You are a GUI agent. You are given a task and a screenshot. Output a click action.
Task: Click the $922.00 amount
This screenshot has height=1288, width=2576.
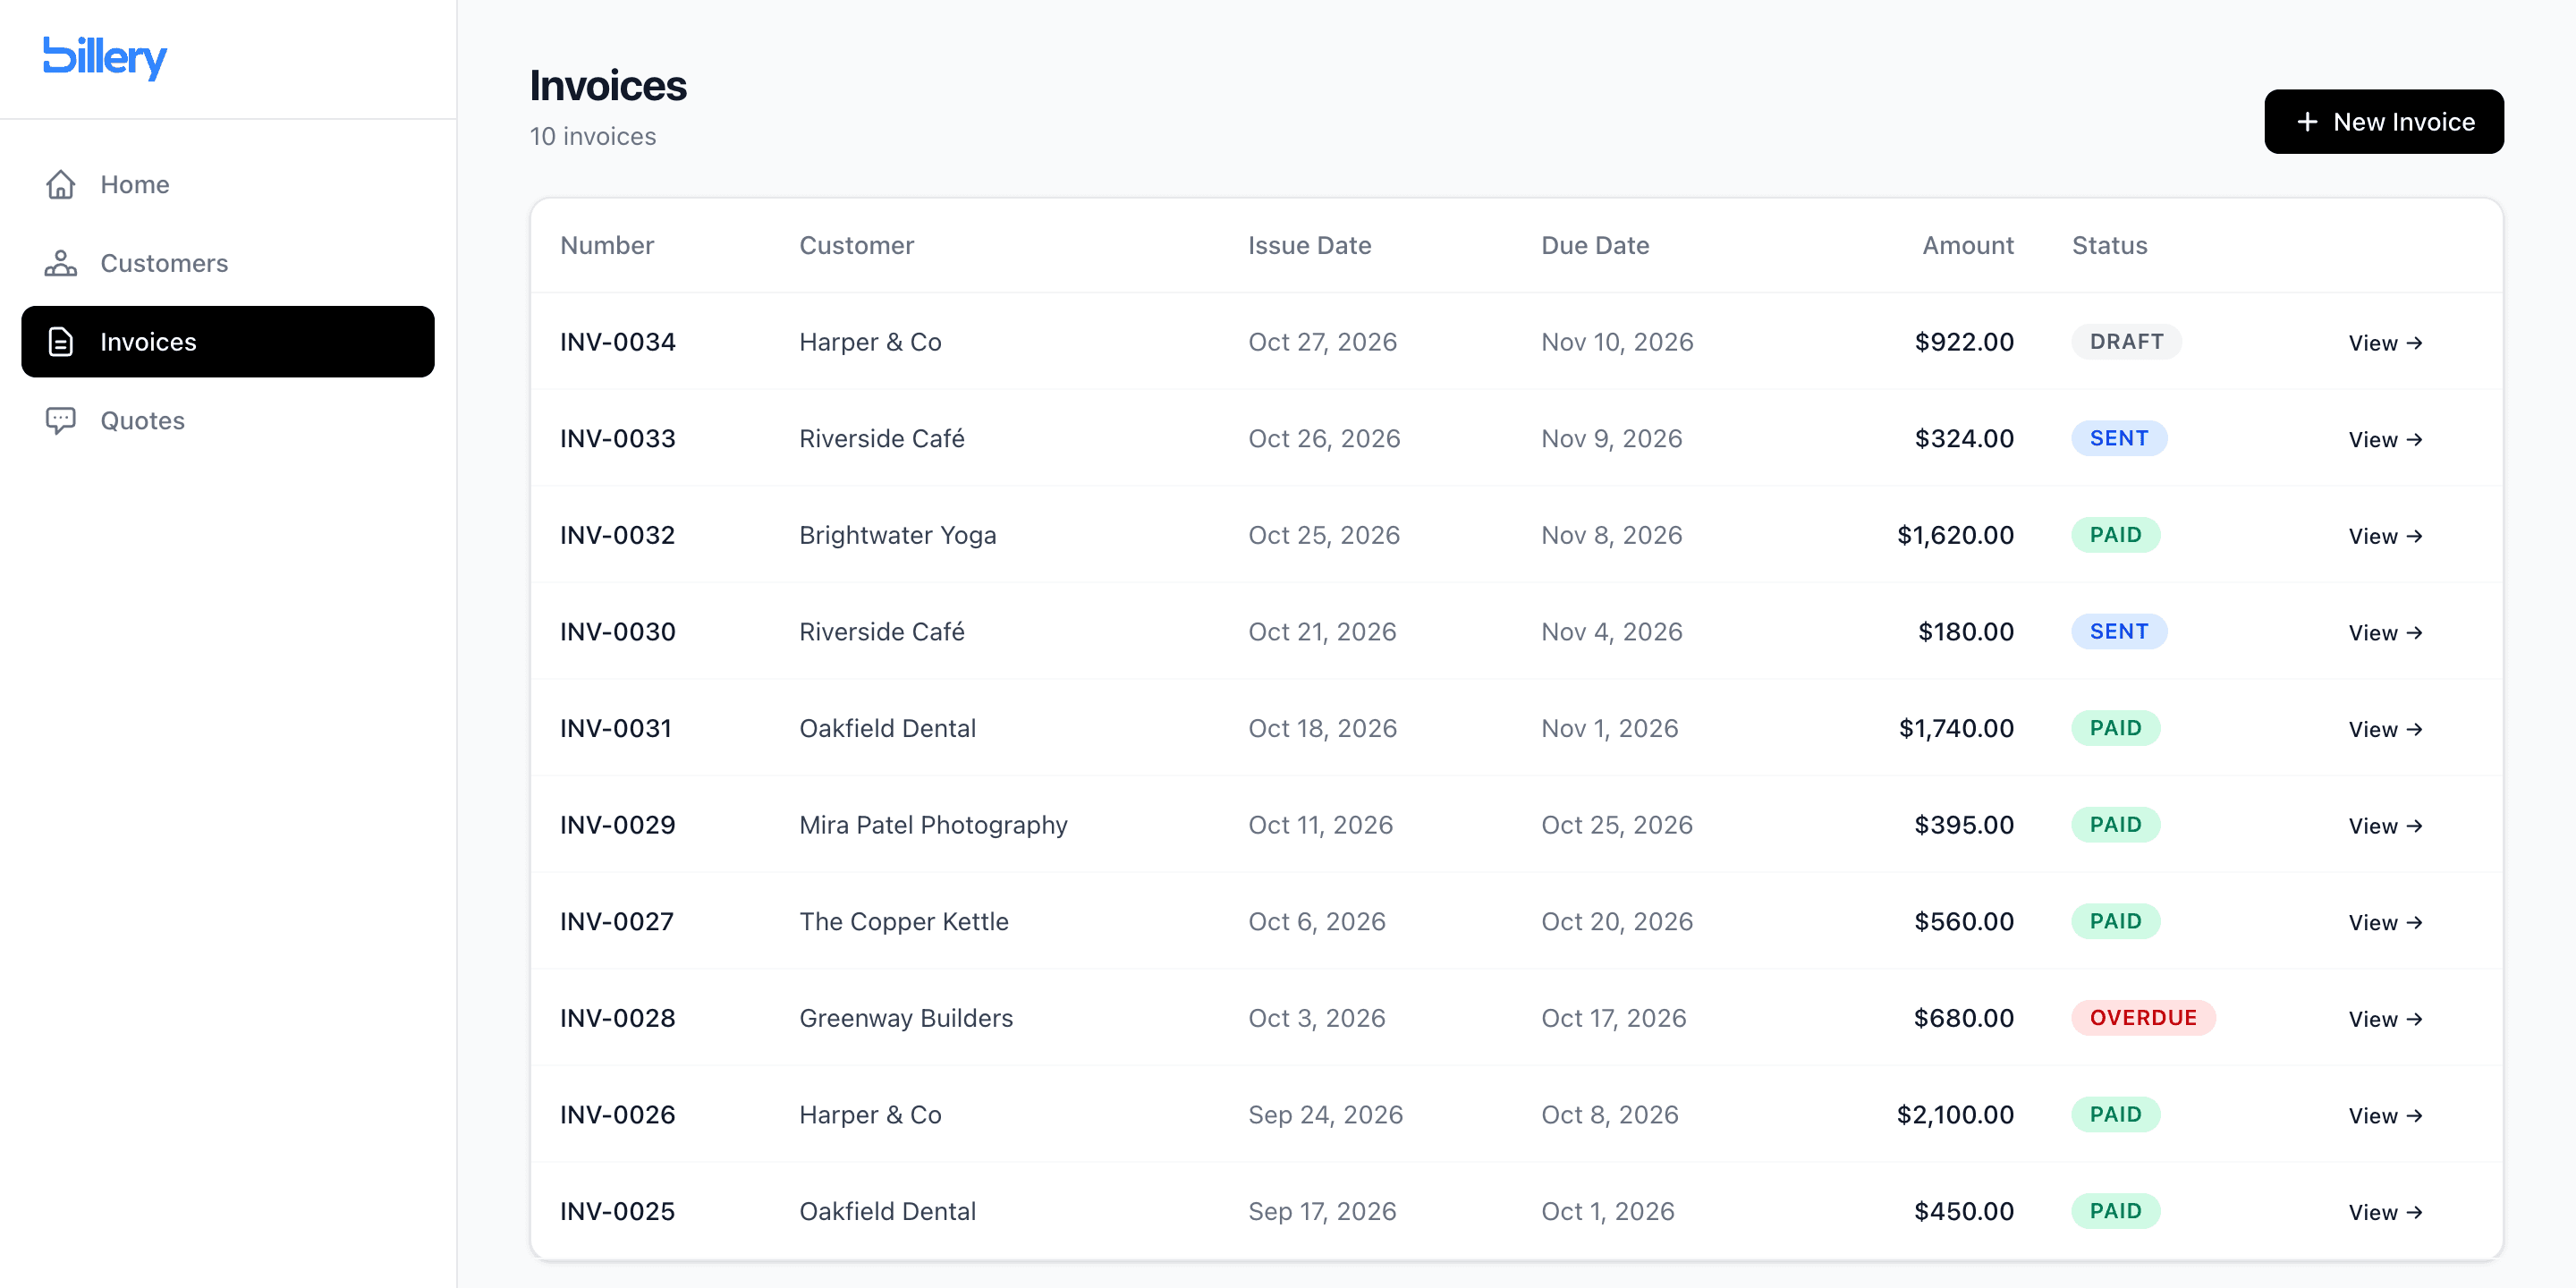tap(1964, 342)
